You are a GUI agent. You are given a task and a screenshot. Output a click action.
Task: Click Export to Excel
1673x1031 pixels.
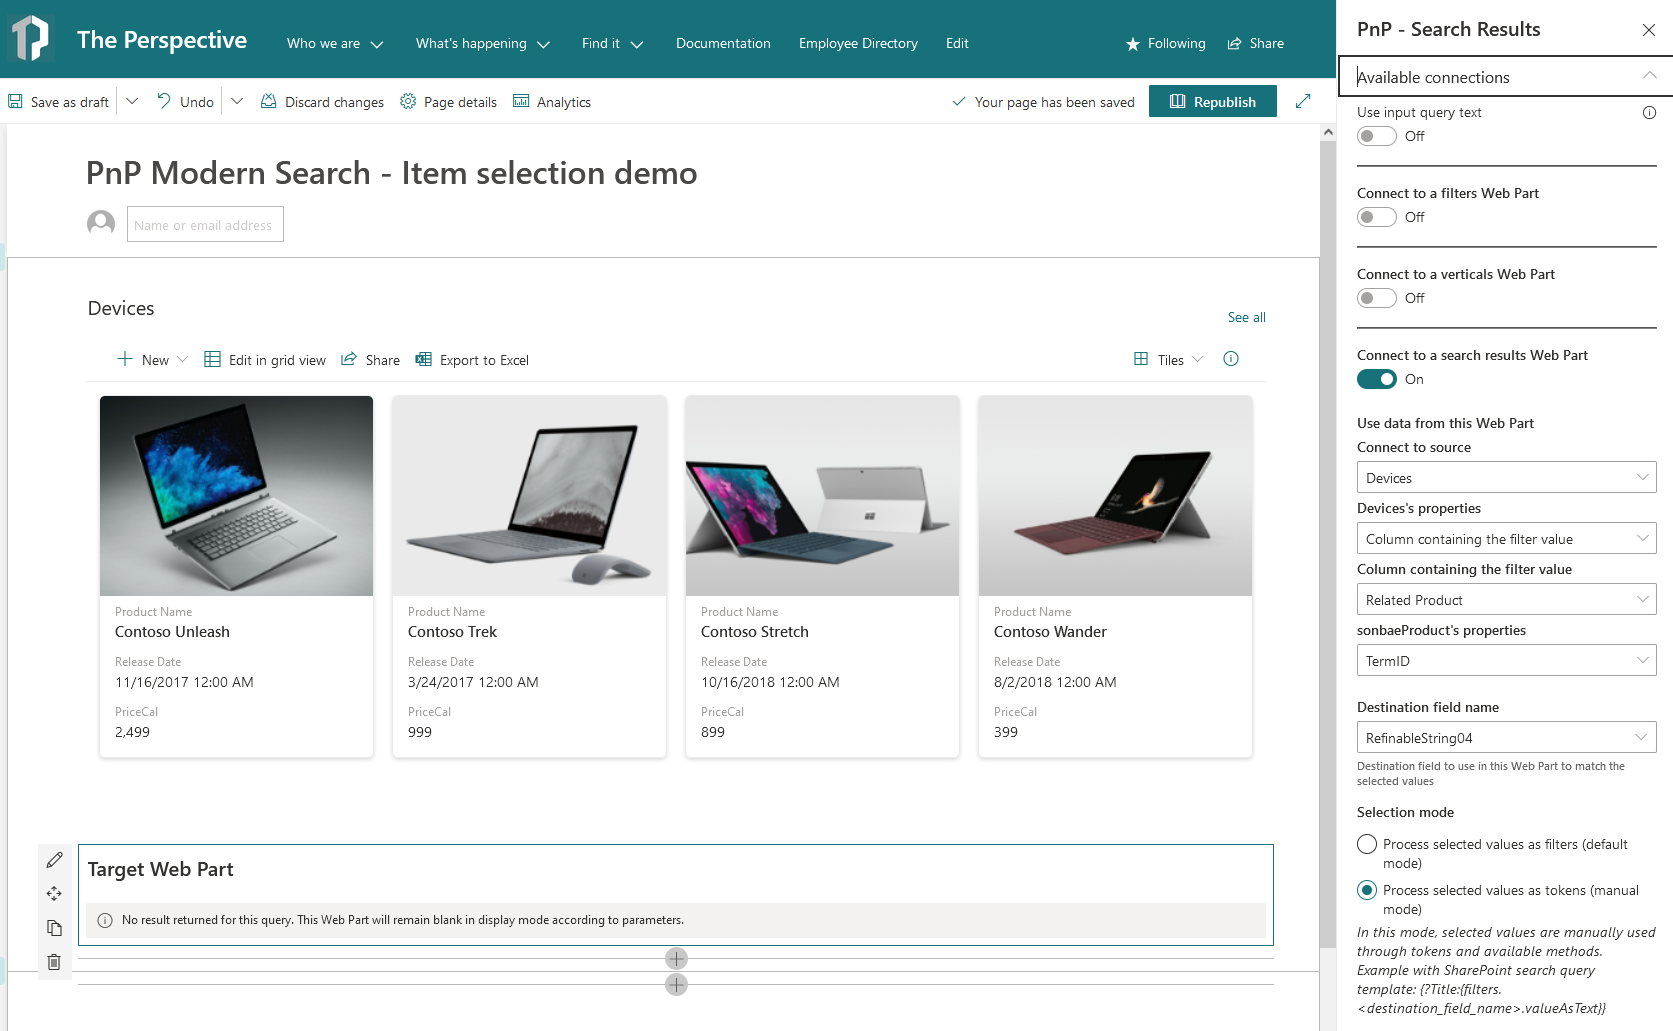(472, 359)
